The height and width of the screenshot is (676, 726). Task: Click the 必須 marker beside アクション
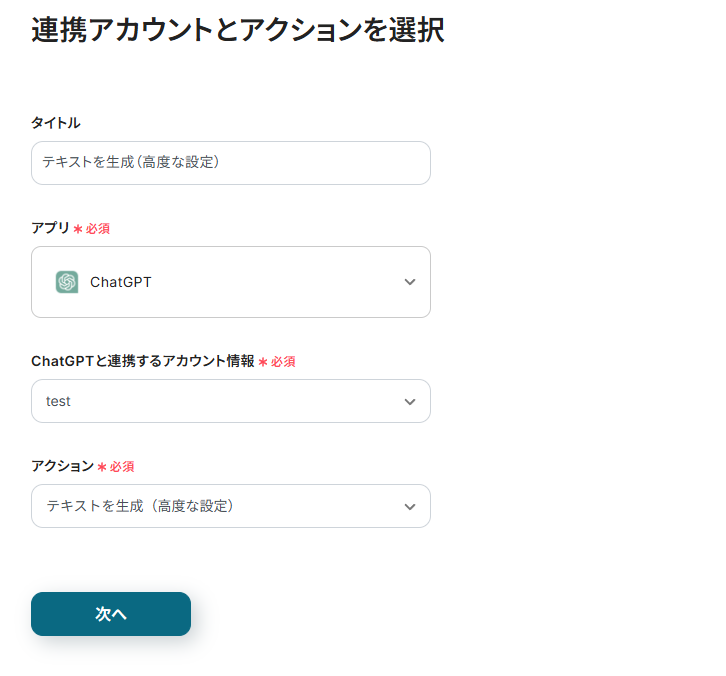pyautogui.click(x=122, y=467)
